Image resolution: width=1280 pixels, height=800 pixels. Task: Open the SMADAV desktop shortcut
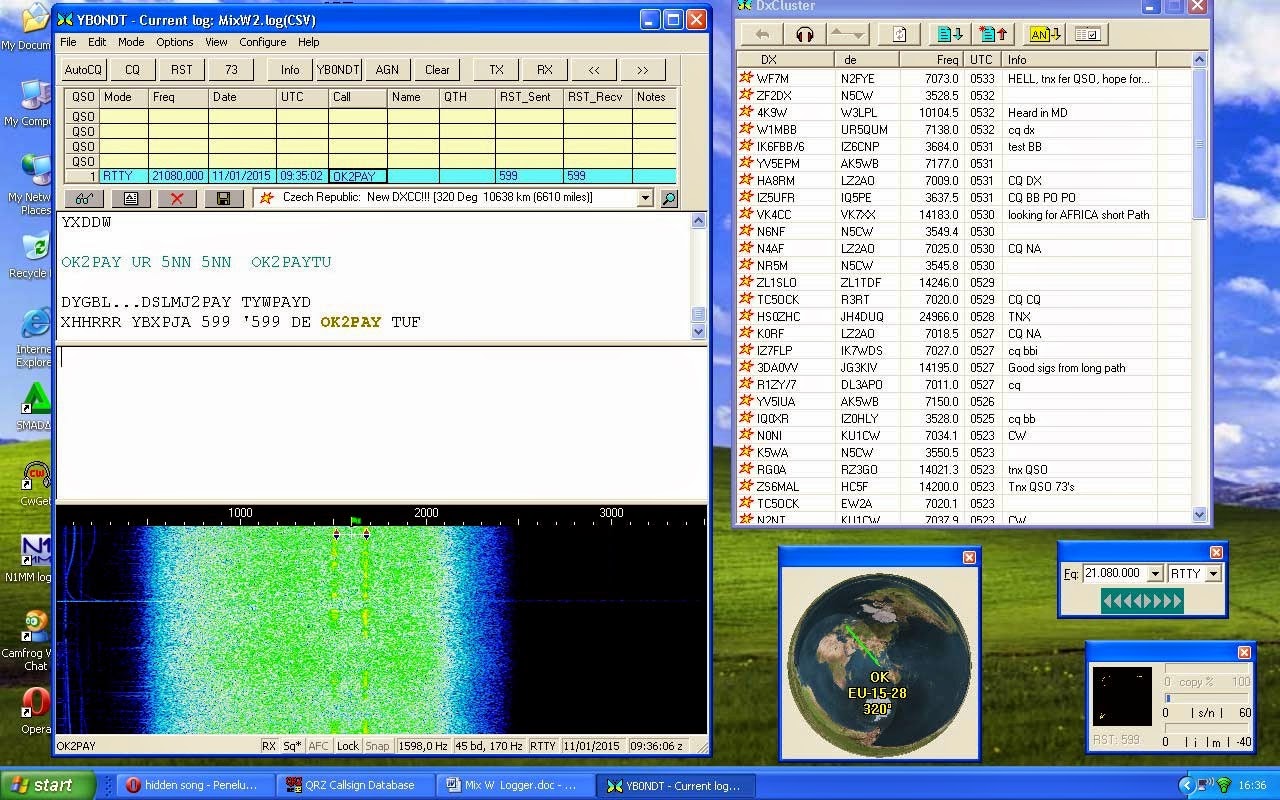[36, 406]
